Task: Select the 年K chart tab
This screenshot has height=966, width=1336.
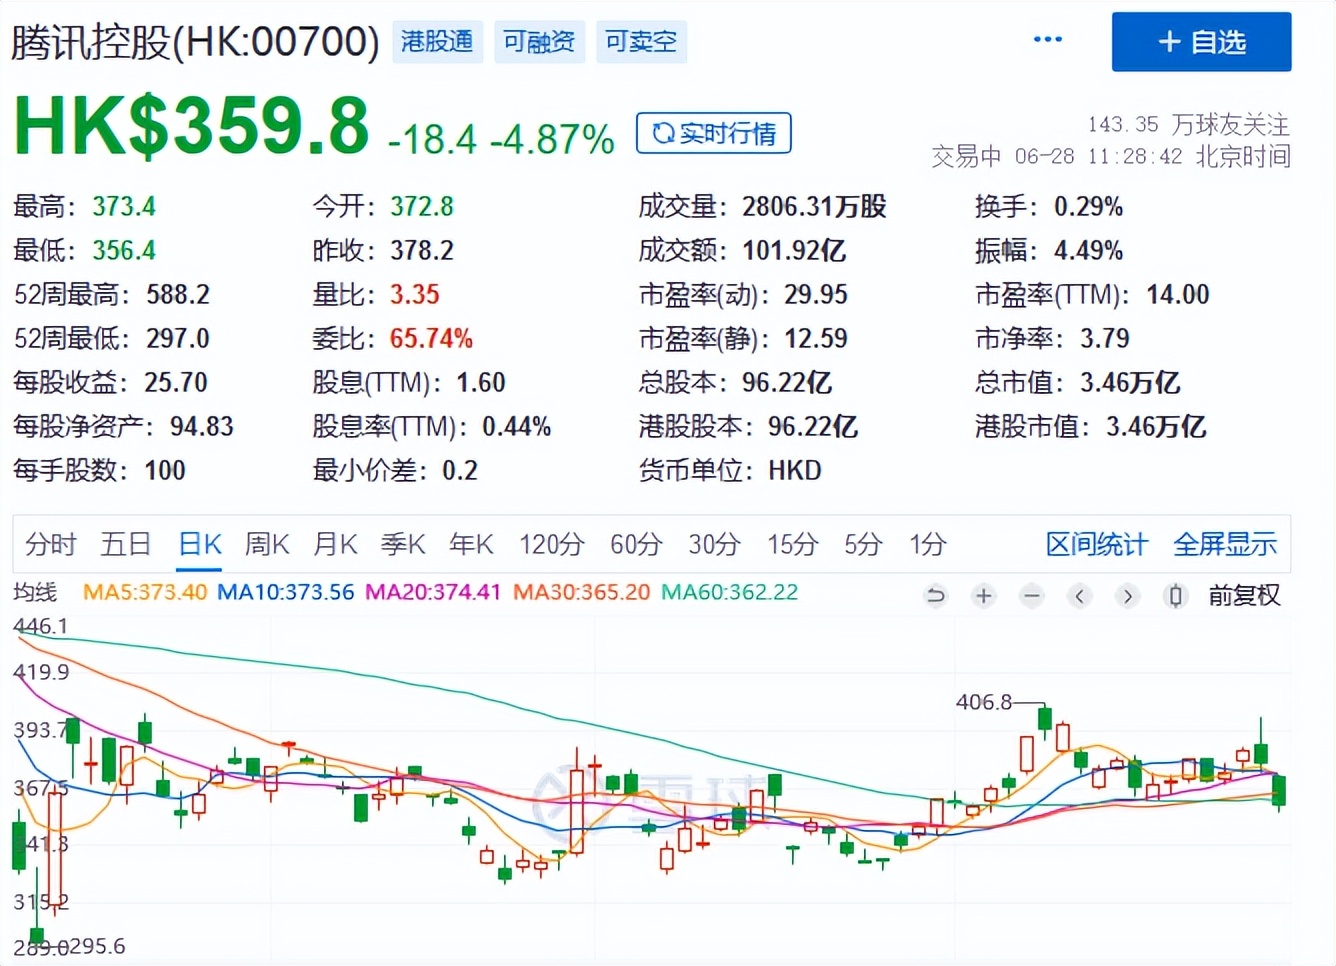Action: [471, 544]
